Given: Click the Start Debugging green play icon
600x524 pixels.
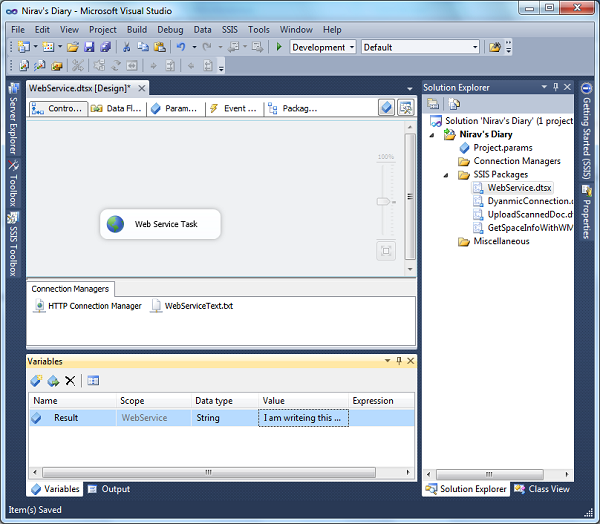Looking at the screenshot, I should (x=280, y=47).
